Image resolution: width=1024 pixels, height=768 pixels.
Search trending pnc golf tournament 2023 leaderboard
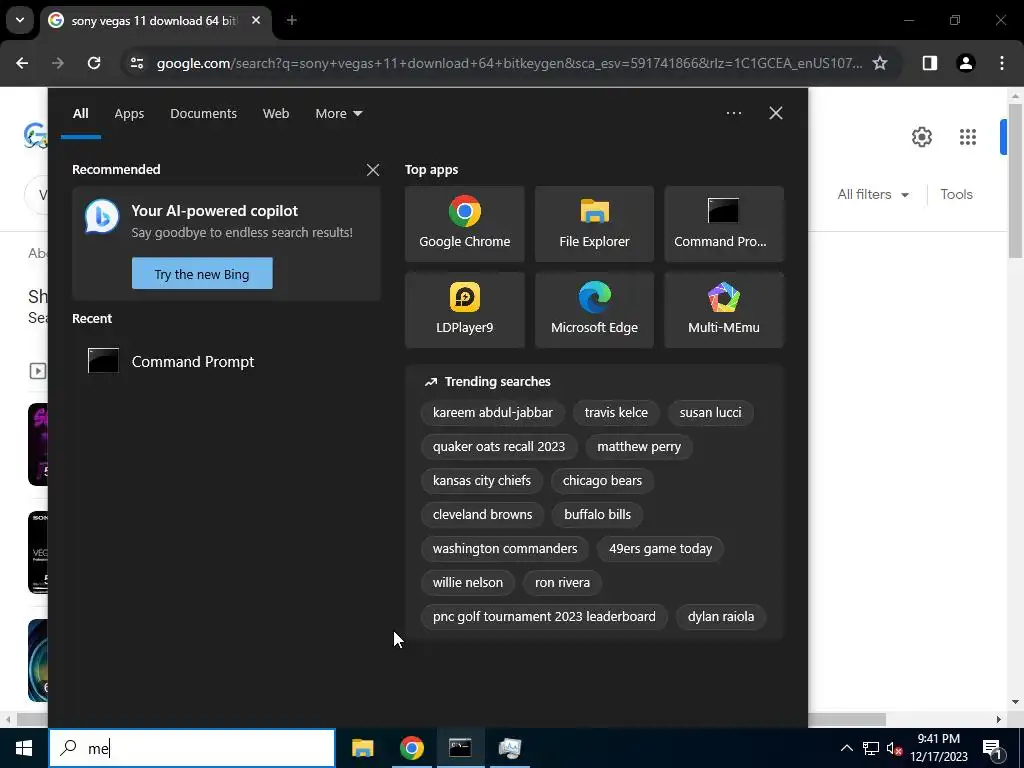(544, 616)
